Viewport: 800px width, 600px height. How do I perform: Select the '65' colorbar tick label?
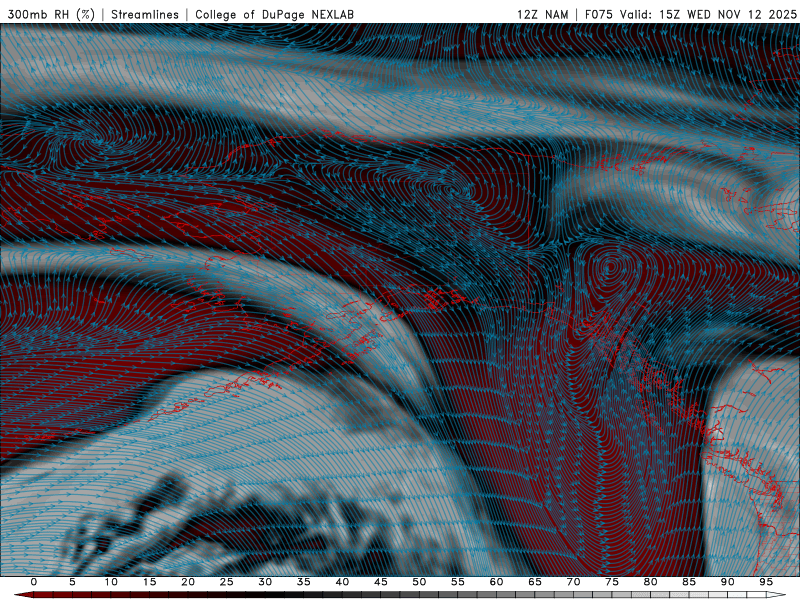click(535, 582)
